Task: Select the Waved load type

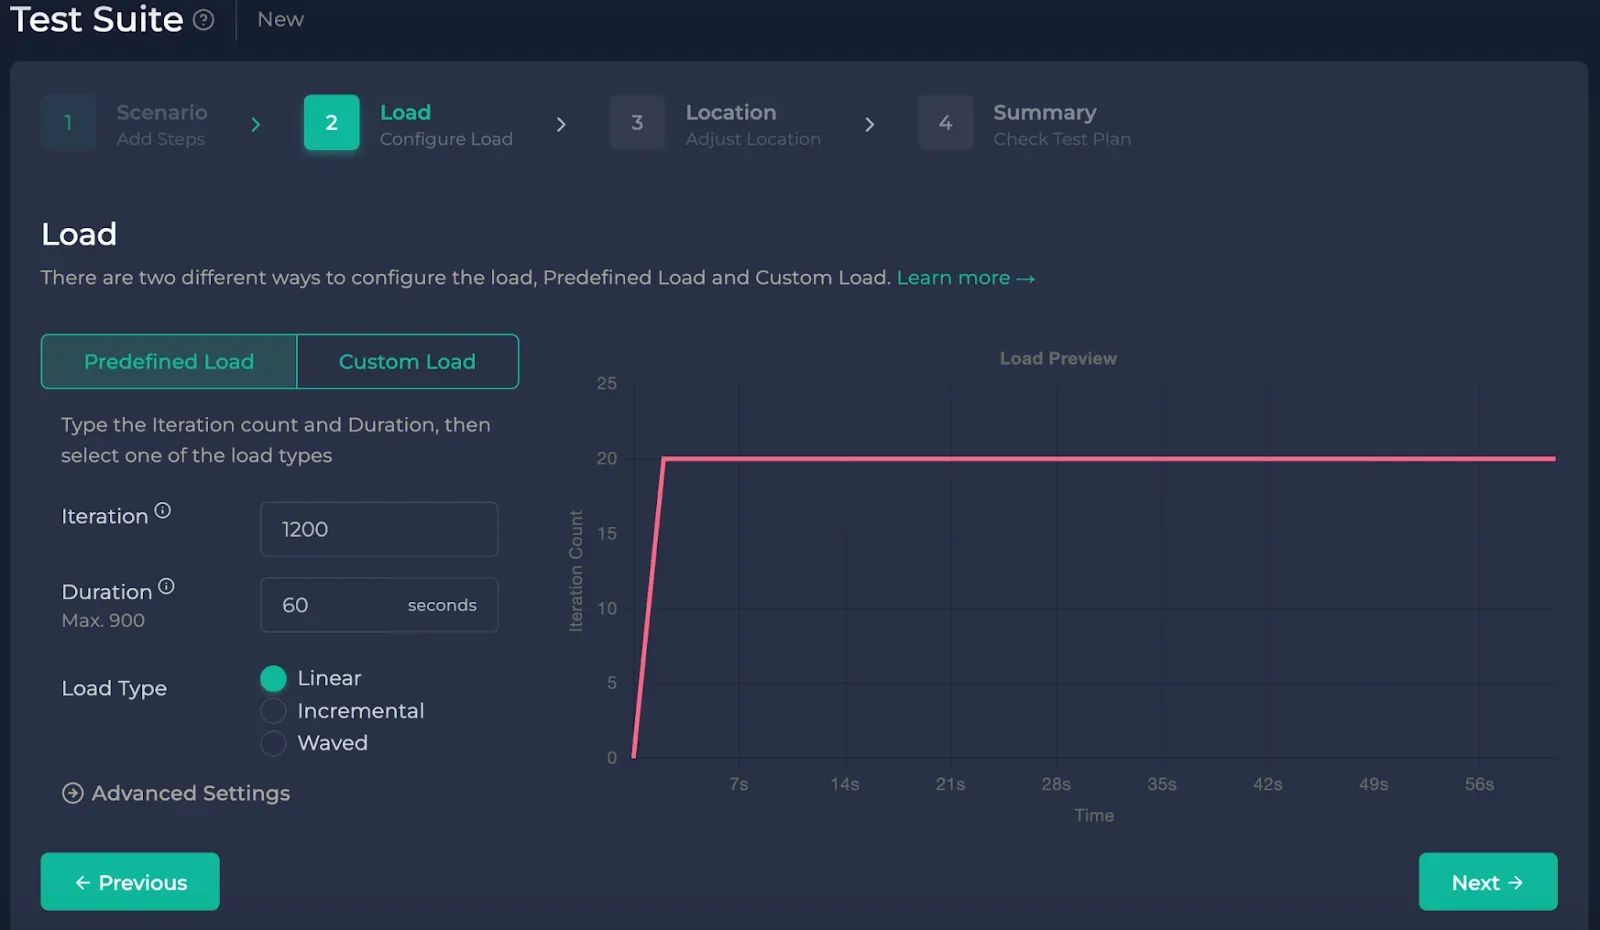Action: 273,743
